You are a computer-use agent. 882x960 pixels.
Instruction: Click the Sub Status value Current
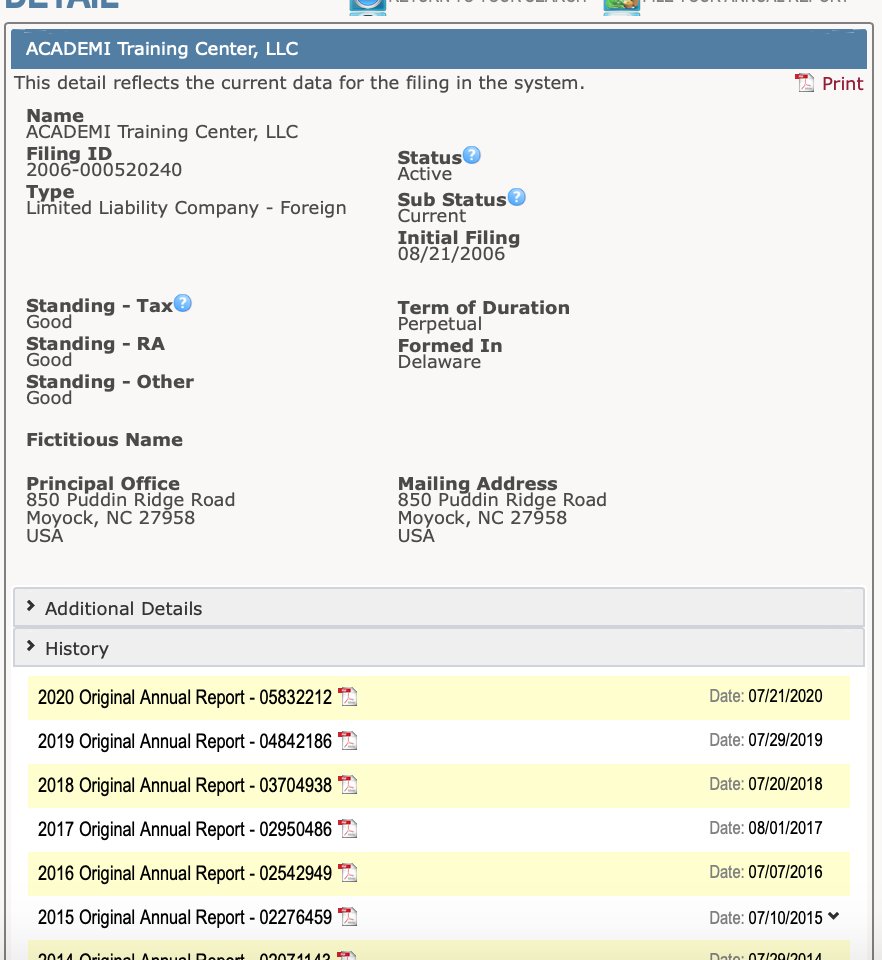point(432,216)
